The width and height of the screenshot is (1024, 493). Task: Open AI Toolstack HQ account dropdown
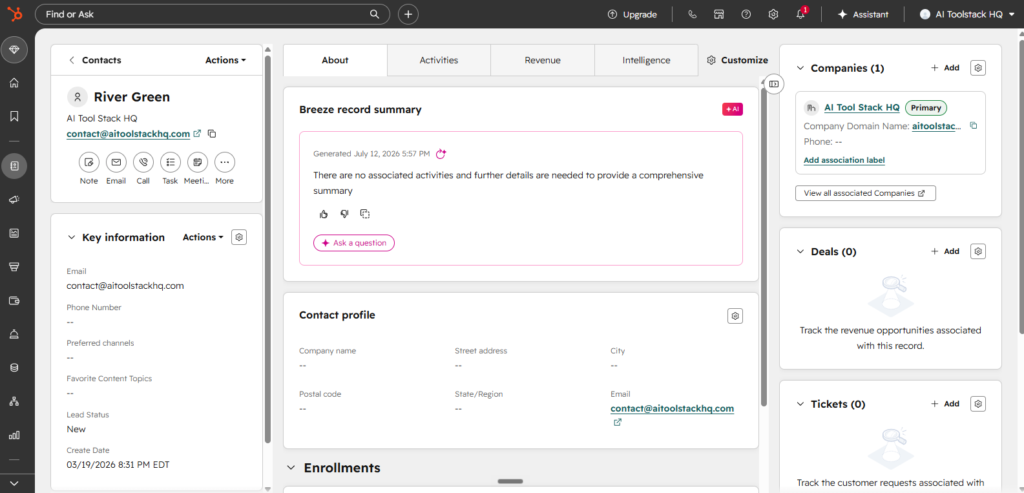pos(967,14)
